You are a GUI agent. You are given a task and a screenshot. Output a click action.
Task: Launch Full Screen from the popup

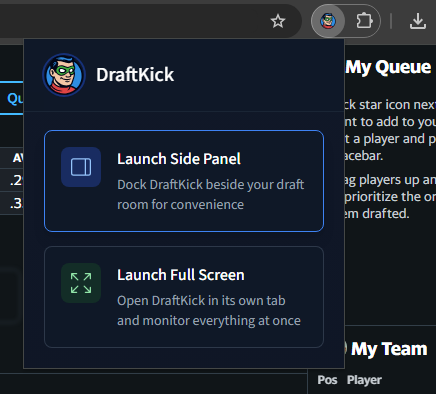(x=184, y=297)
